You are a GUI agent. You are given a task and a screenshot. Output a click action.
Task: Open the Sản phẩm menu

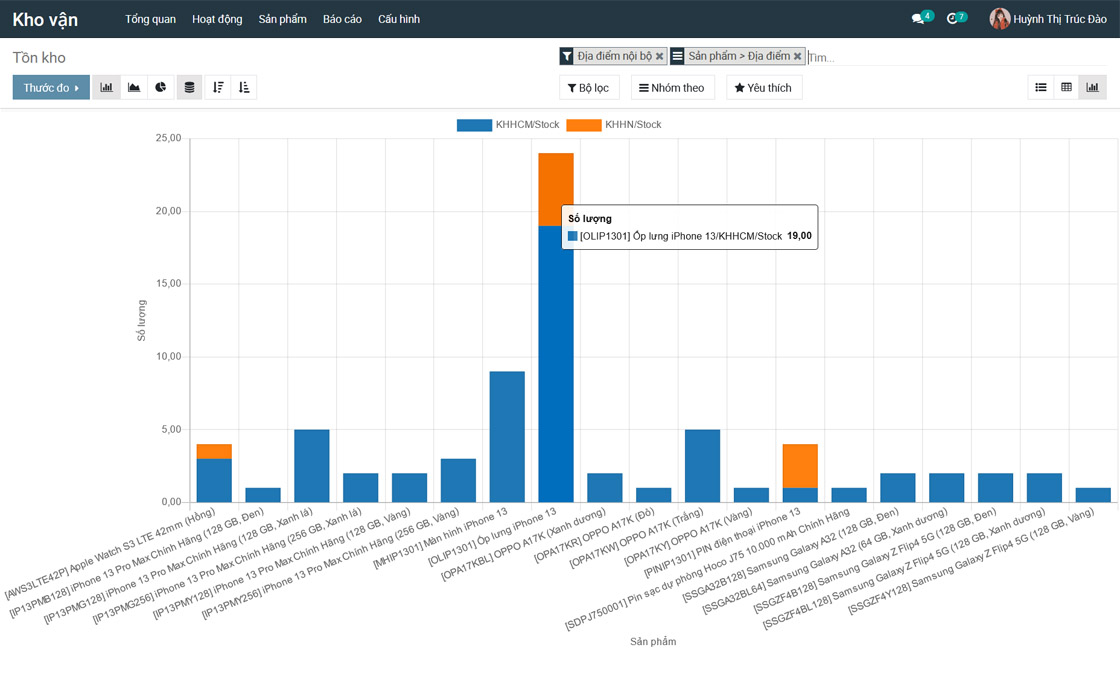click(282, 19)
